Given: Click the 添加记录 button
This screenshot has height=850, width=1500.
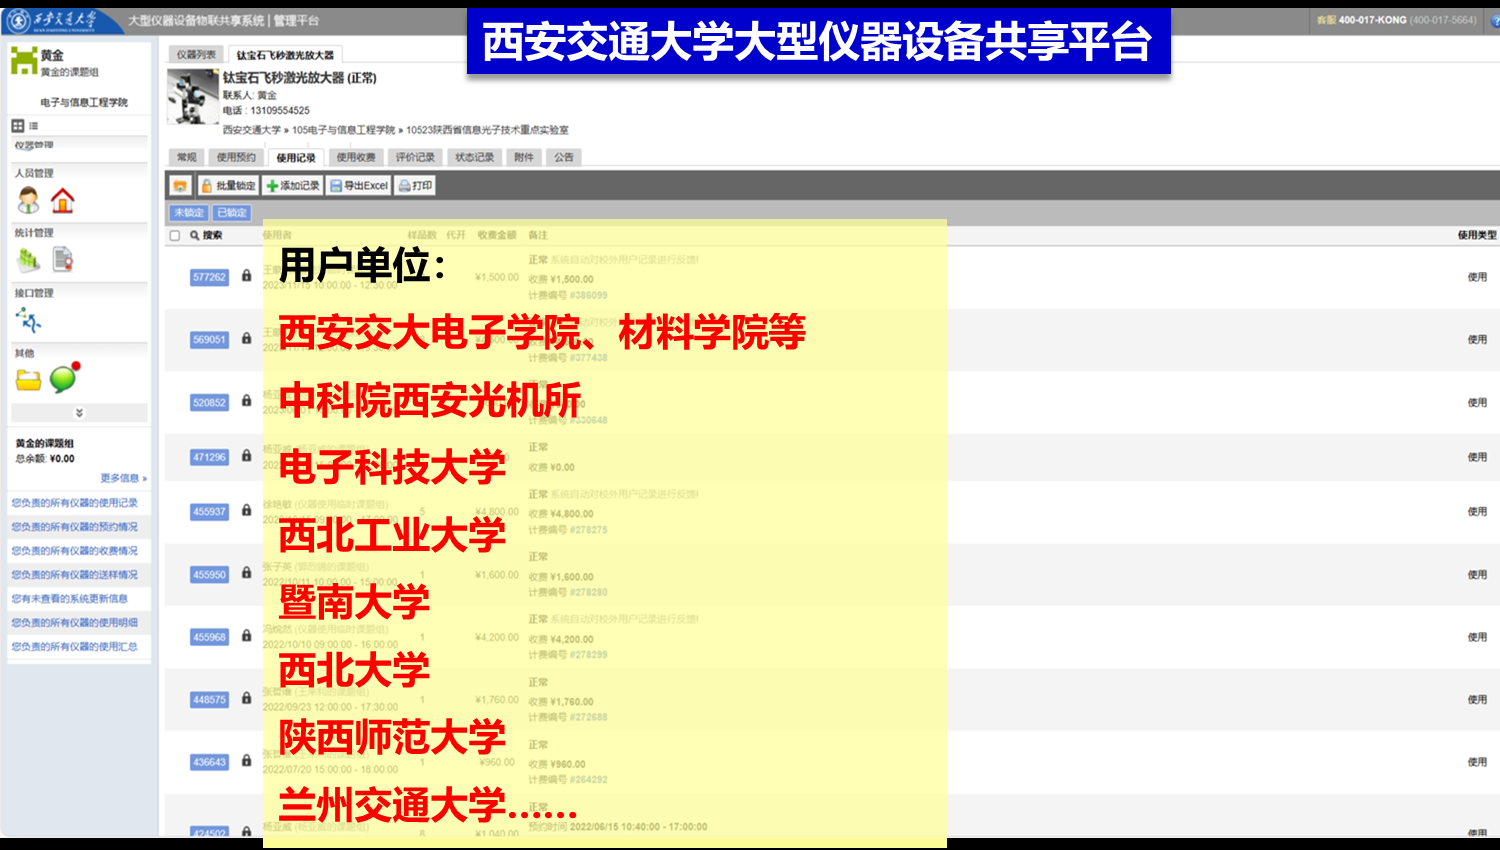Looking at the screenshot, I should tap(293, 186).
